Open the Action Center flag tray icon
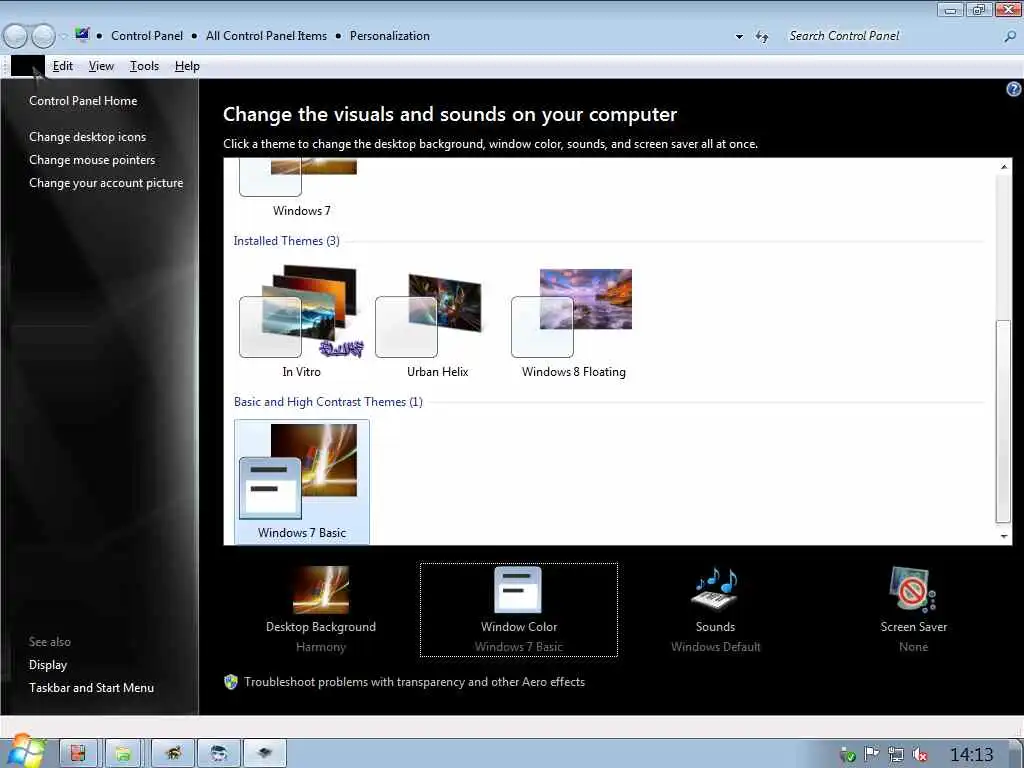The height and width of the screenshot is (768, 1024). (871, 755)
